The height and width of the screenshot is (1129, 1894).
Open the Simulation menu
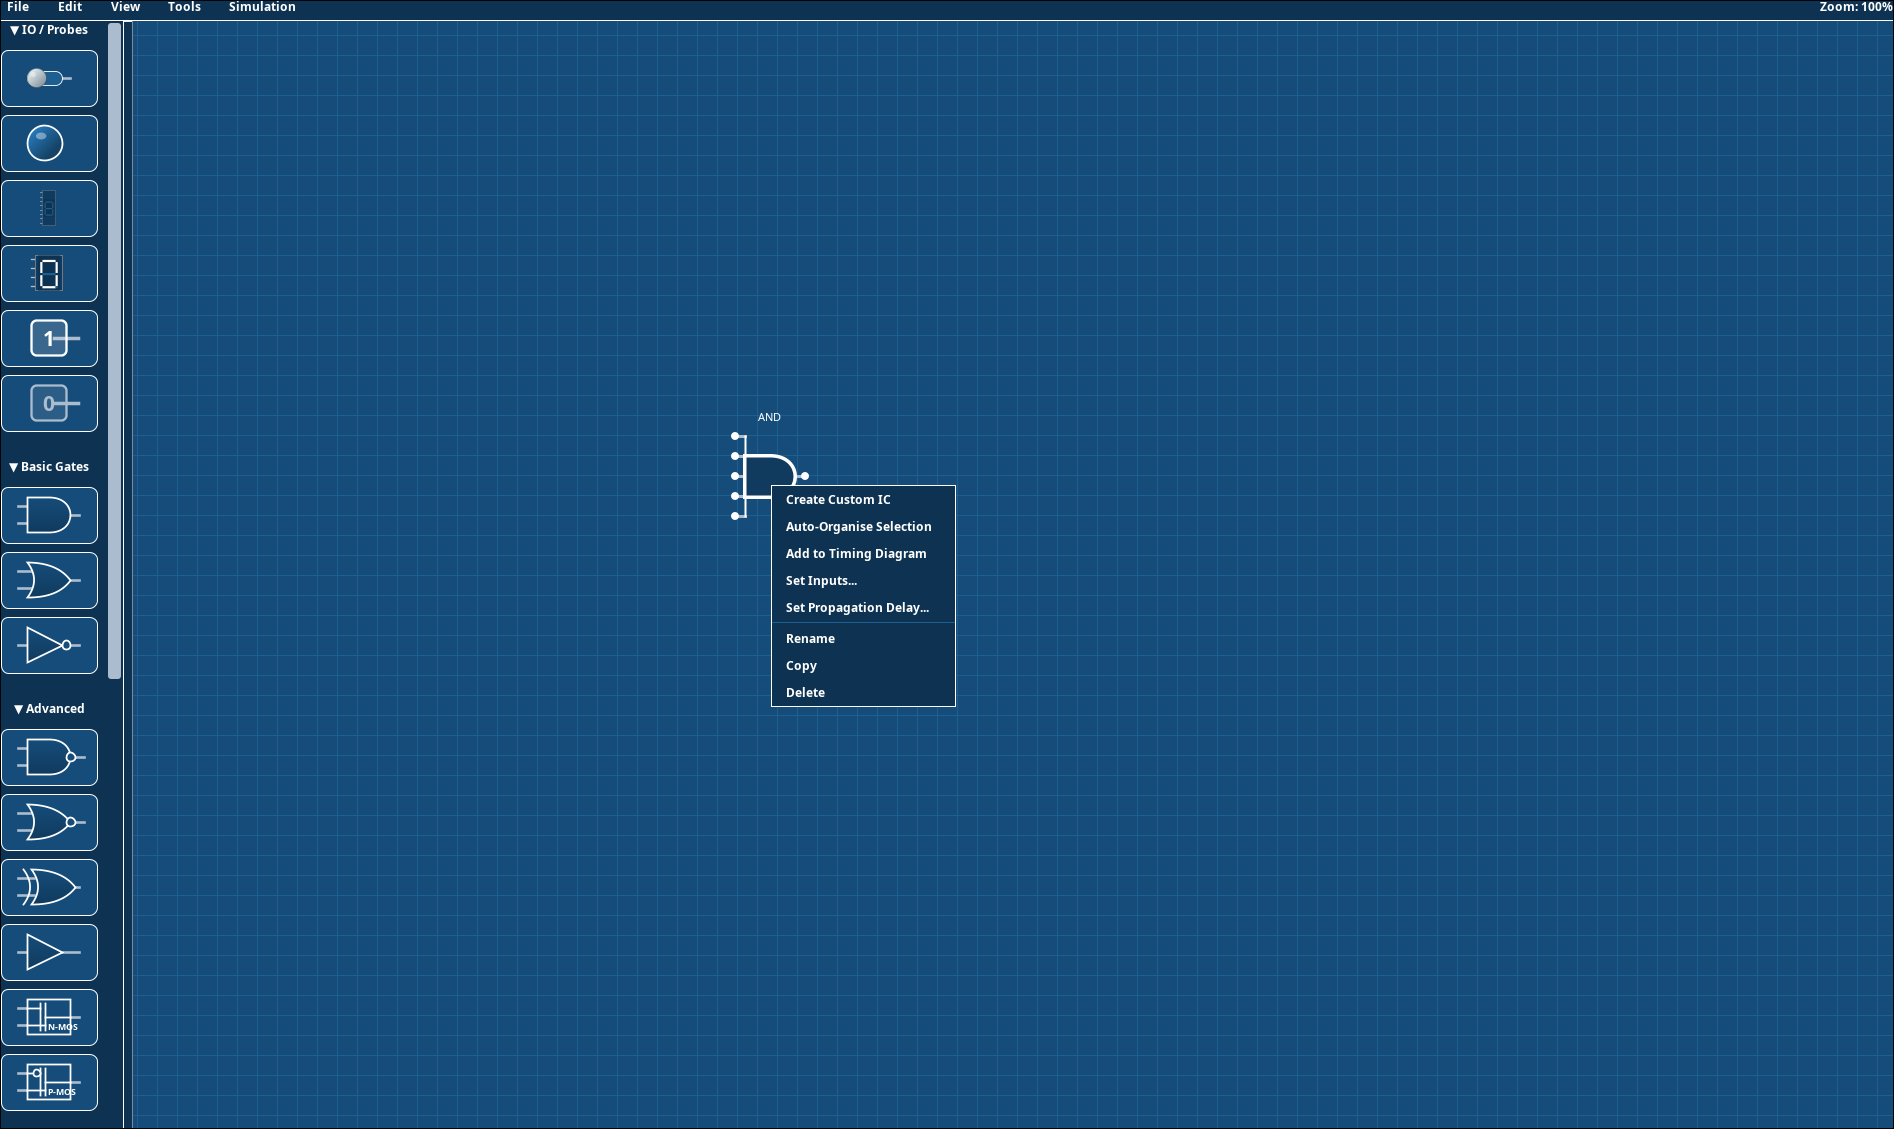click(262, 7)
